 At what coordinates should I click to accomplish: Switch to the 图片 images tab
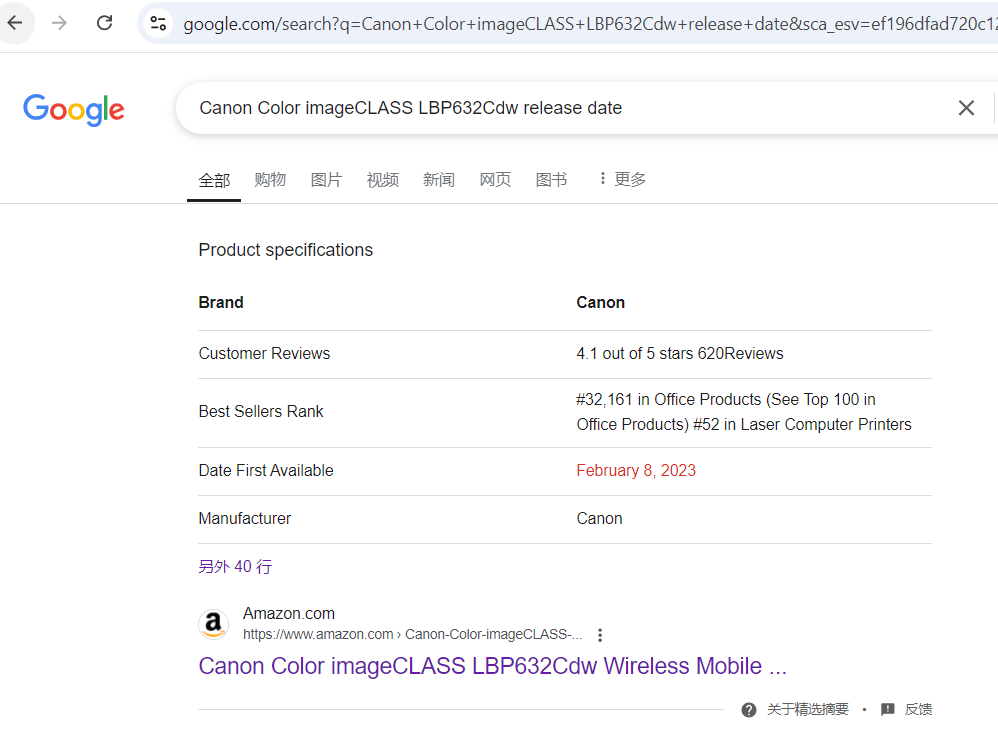point(326,180)
